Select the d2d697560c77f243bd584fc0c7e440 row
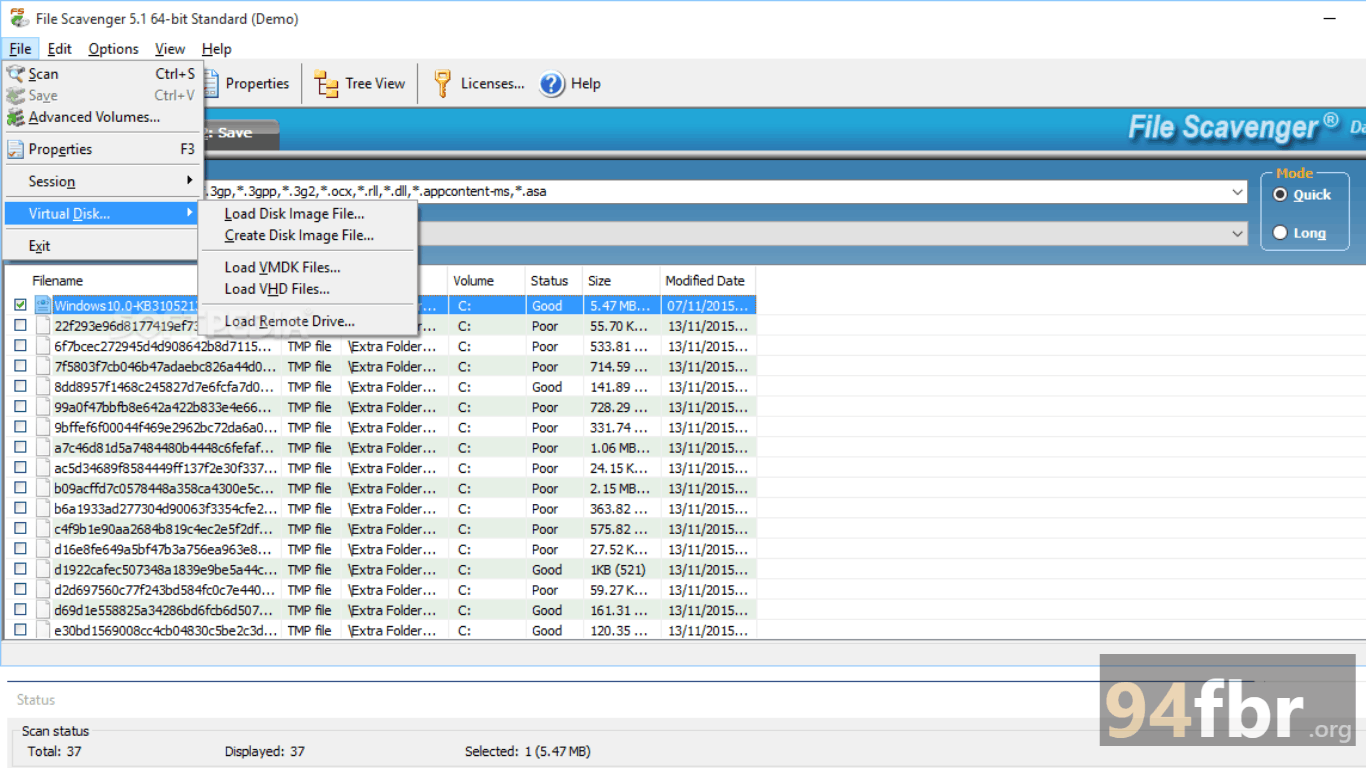This screenshot has height=768, width=1366. point(380,590)
